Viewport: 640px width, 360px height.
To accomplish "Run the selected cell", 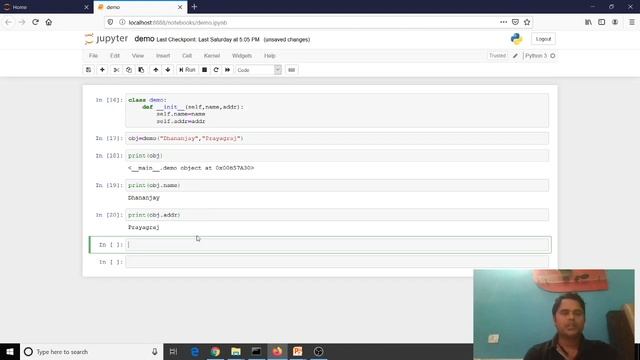I will click(x=187, y=70).
